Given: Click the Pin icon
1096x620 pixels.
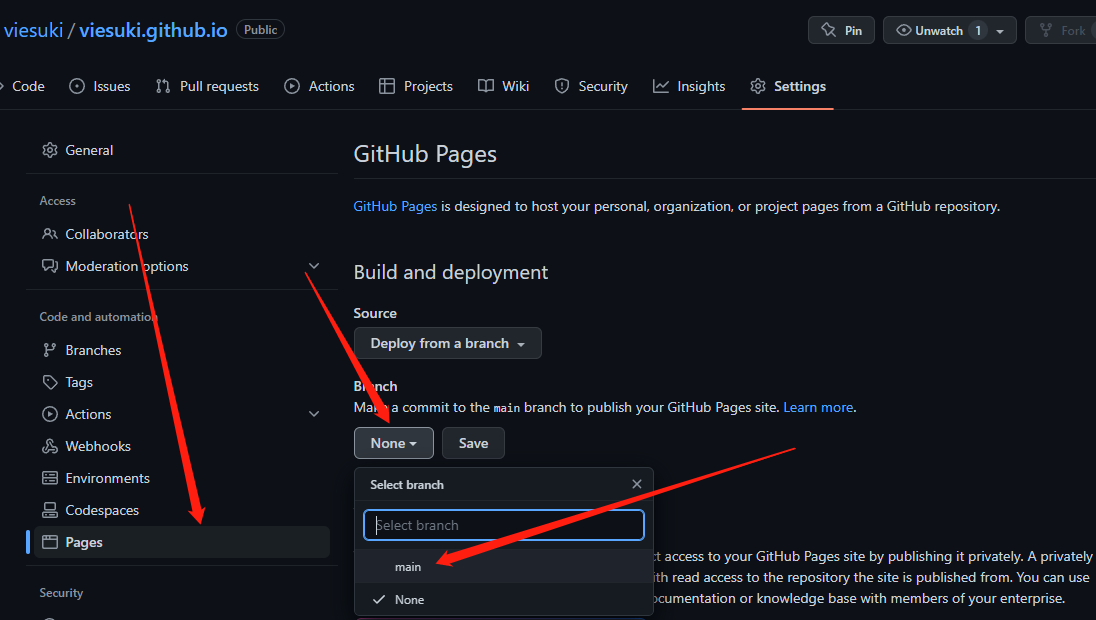Looking at the screenshot, I should coord(828,30).
